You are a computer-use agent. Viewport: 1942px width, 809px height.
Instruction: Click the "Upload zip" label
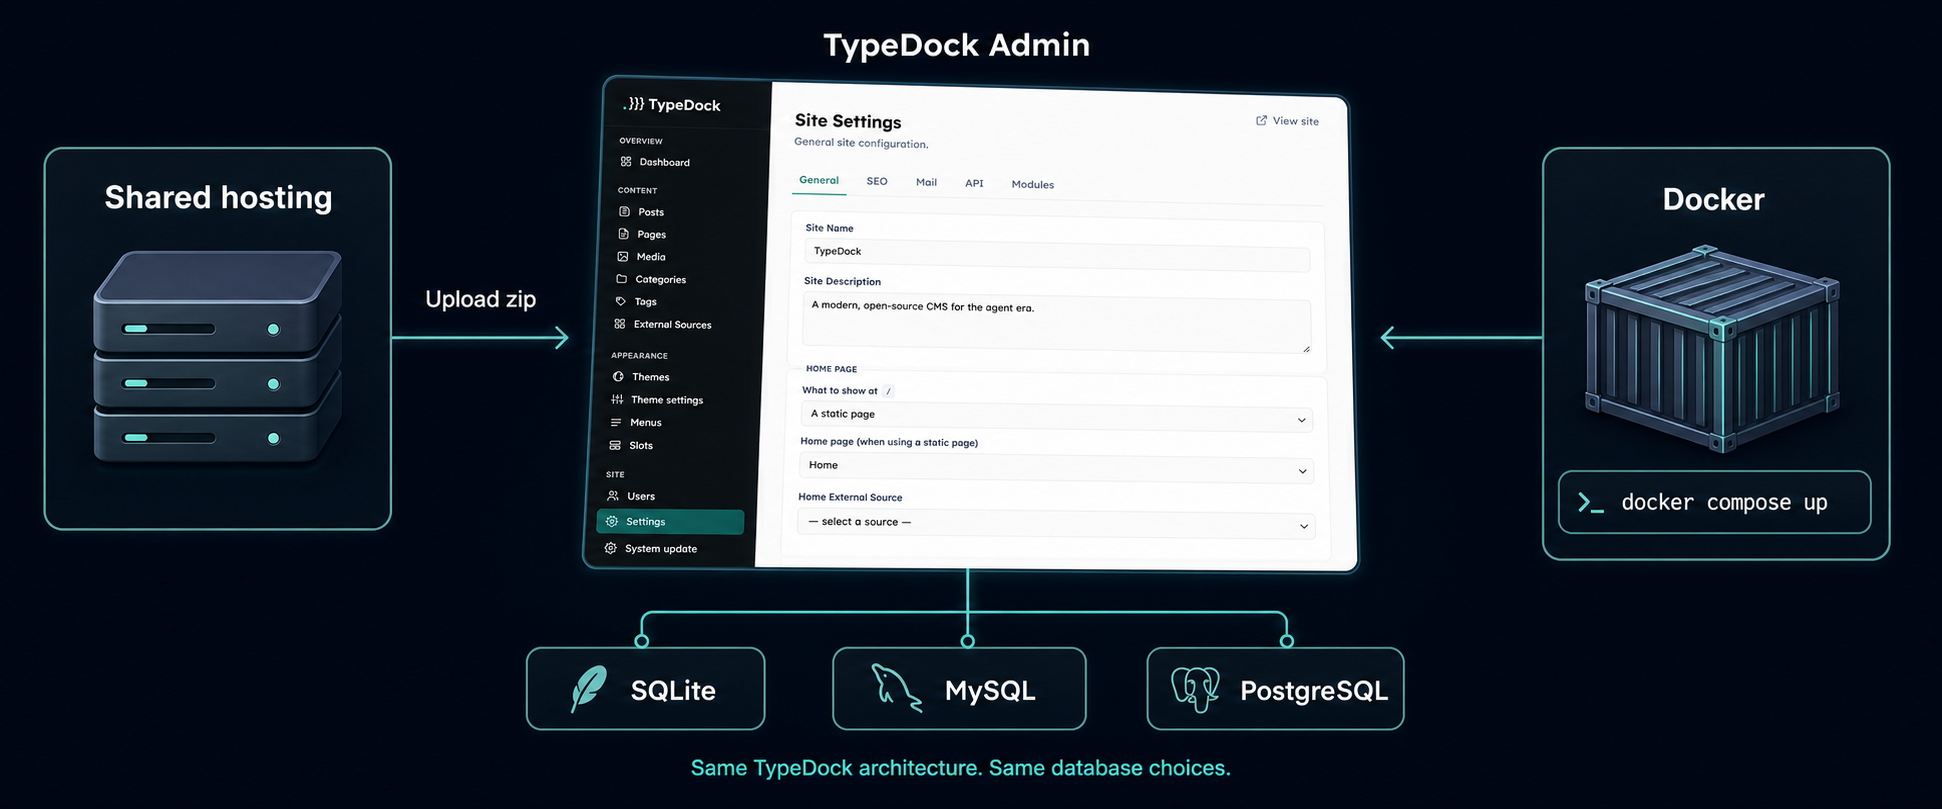(481, 299)
